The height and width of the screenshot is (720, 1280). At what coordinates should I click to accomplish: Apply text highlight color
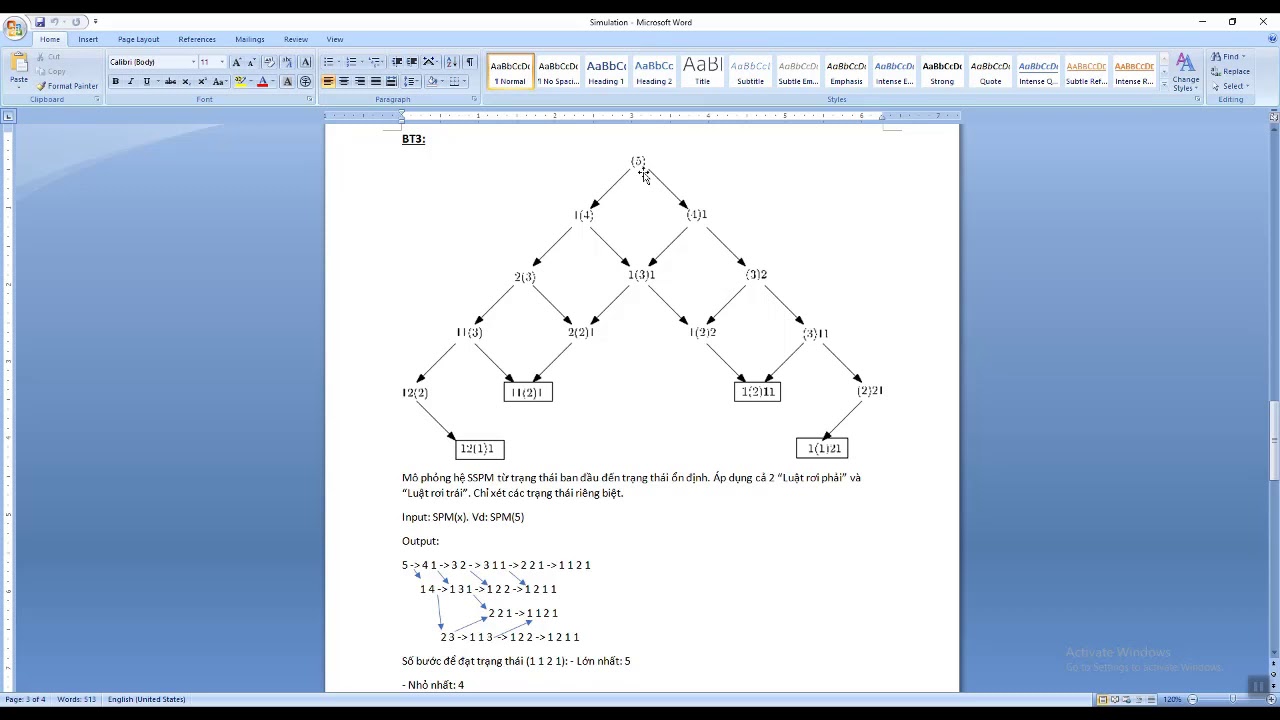coord(240,82)
